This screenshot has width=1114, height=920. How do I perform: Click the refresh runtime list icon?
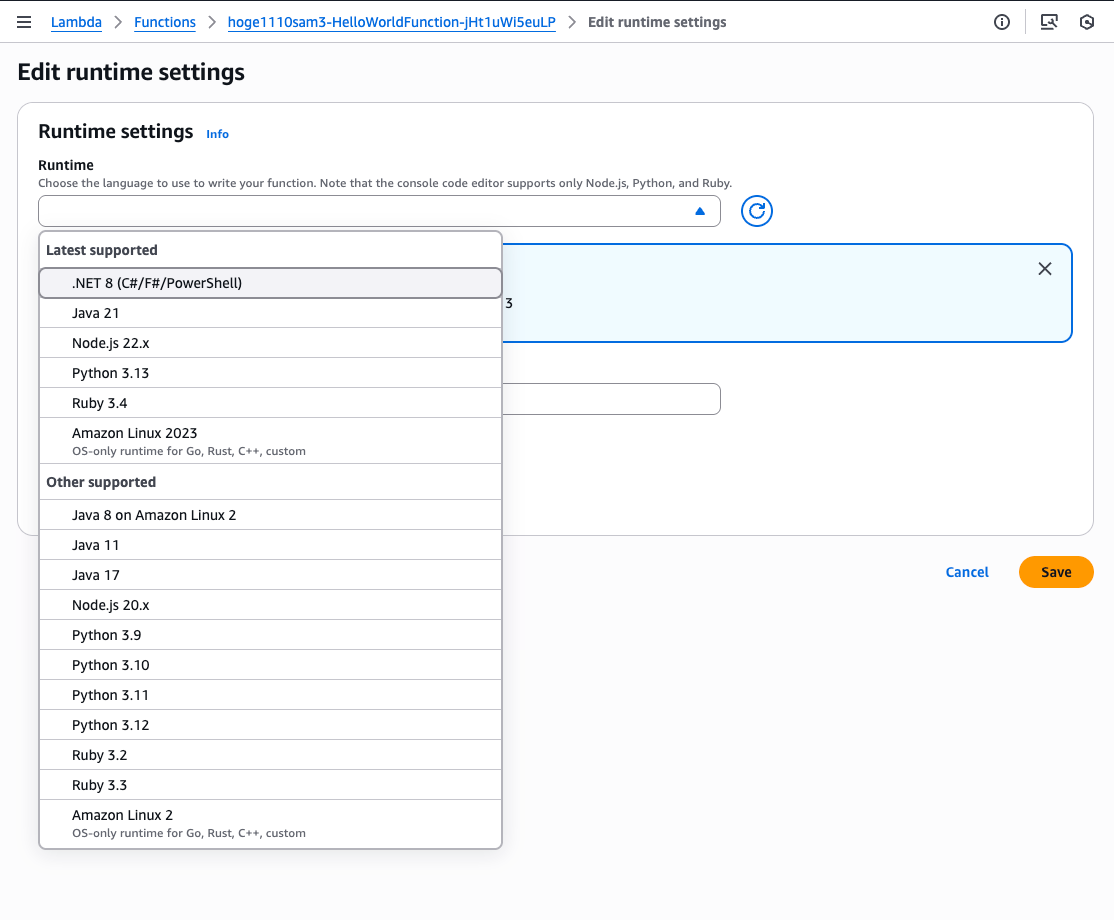click(757, 211)
